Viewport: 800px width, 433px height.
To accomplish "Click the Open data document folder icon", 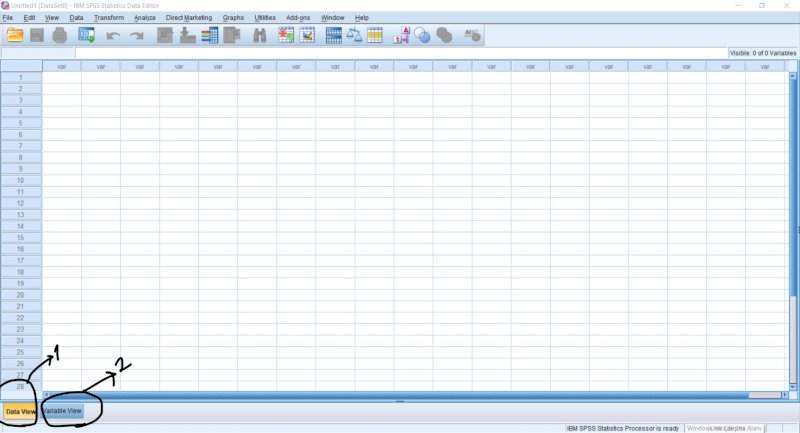I will (x=15, y=35).
